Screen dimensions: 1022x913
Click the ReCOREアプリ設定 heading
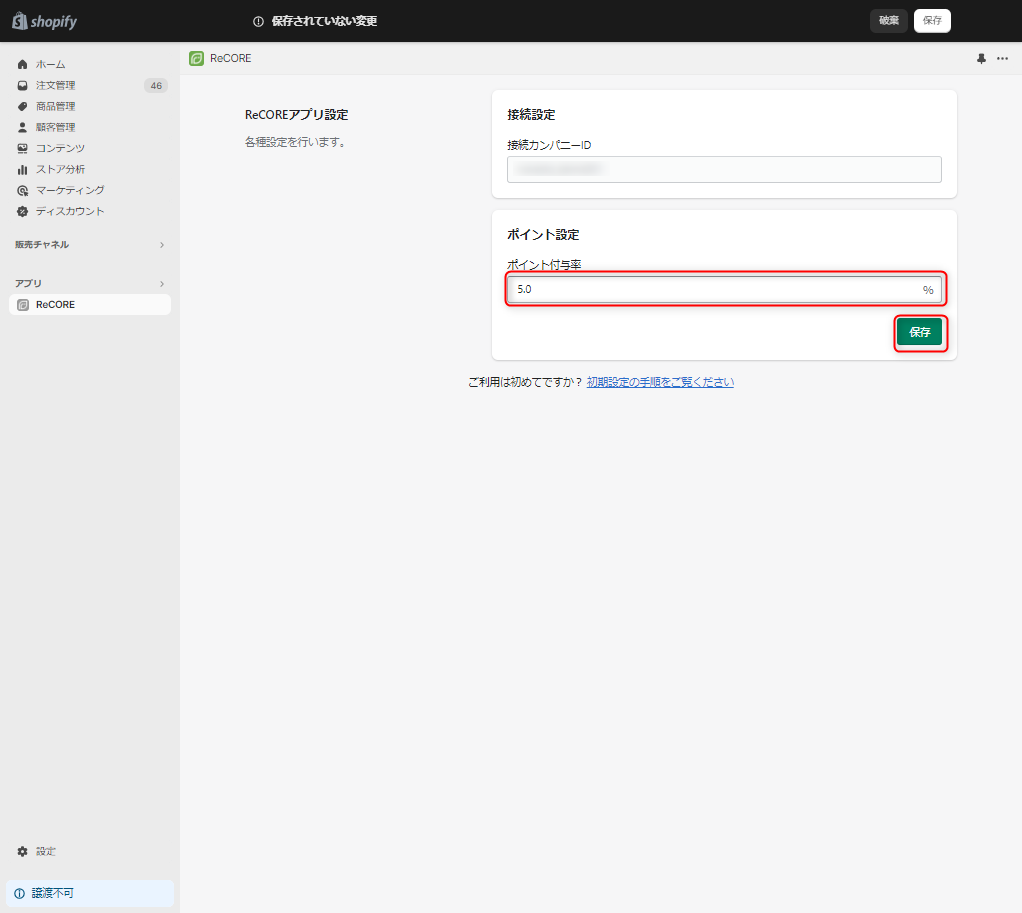click(x=297, y=115)
